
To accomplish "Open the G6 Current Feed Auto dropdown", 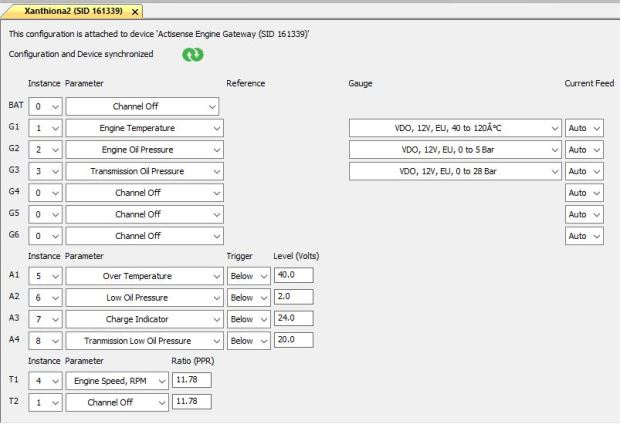I will click(584, 236).
